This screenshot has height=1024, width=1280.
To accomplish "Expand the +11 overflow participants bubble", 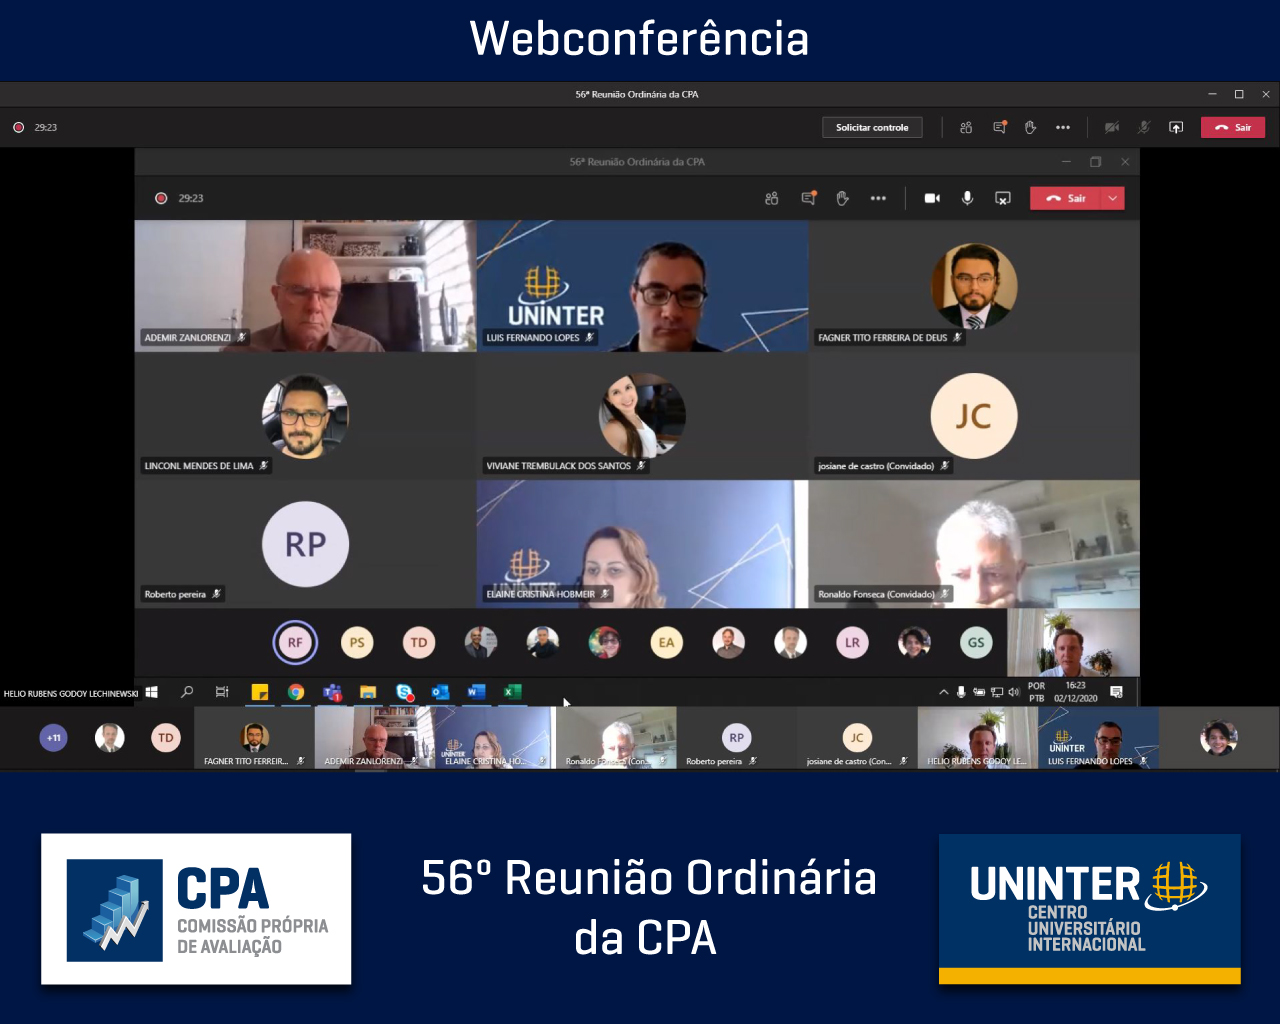I will tap(54, 738).
